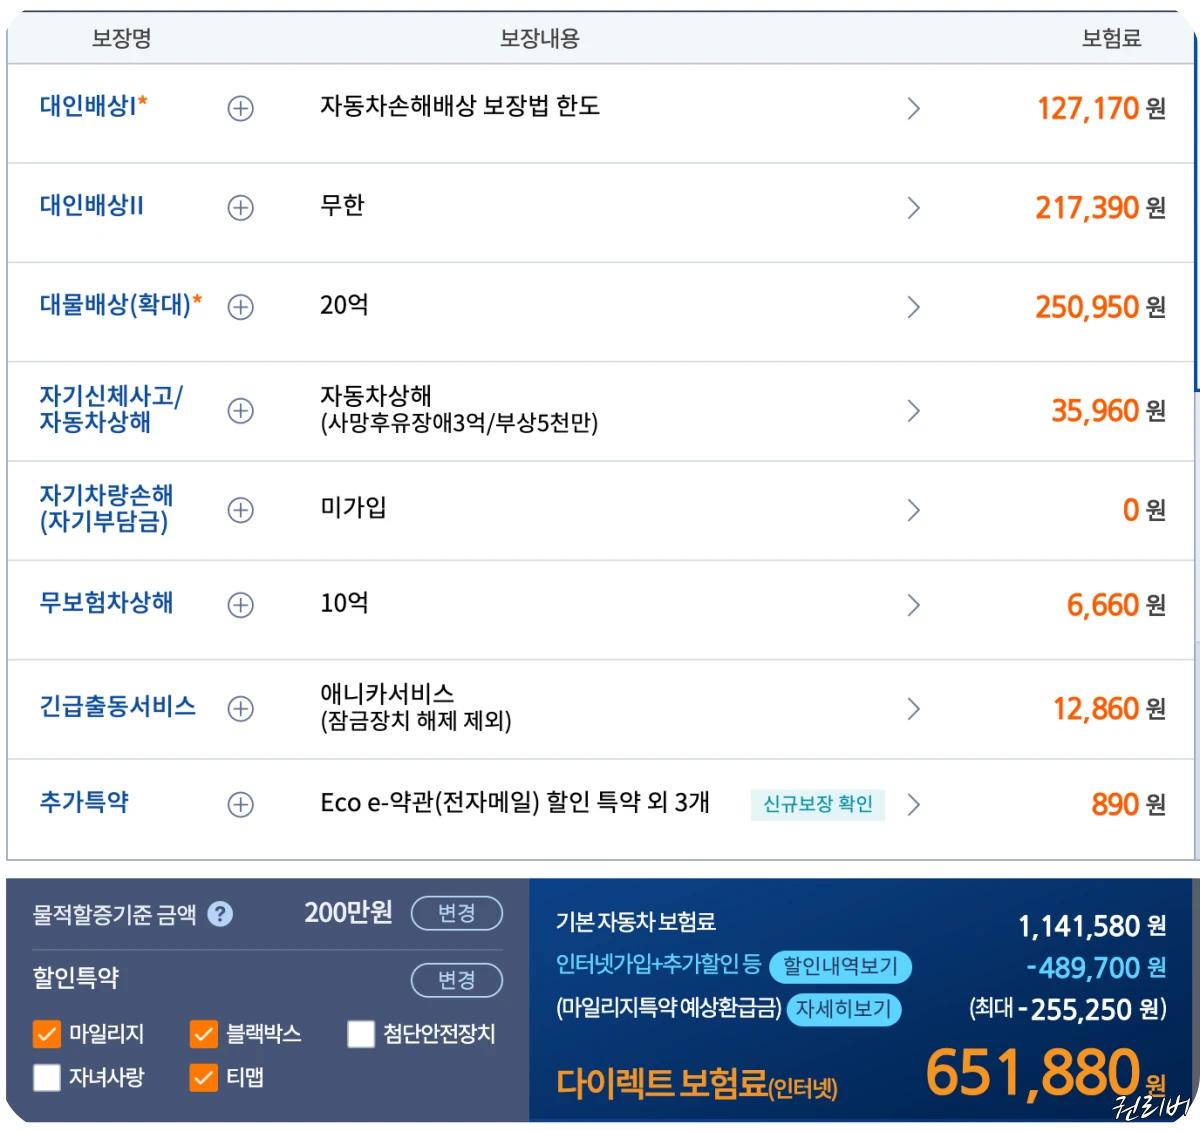Open 할인내역보기 details
Screen dimensions: 1200x1131
pyautogui.click(x=841, y=967)
